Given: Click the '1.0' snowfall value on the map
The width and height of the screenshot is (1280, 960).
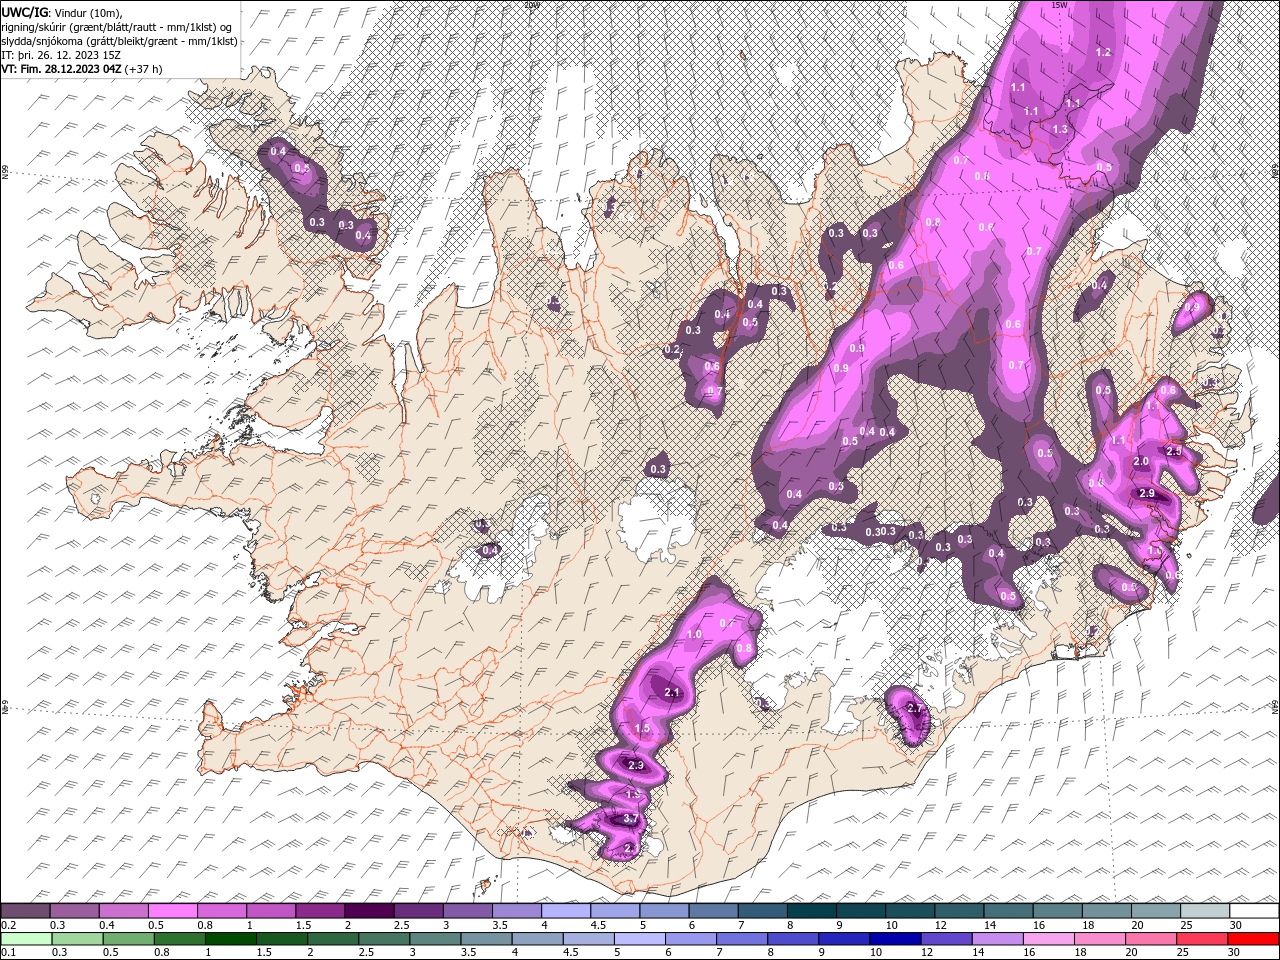Looking at the screenshot, I should 694,634.
